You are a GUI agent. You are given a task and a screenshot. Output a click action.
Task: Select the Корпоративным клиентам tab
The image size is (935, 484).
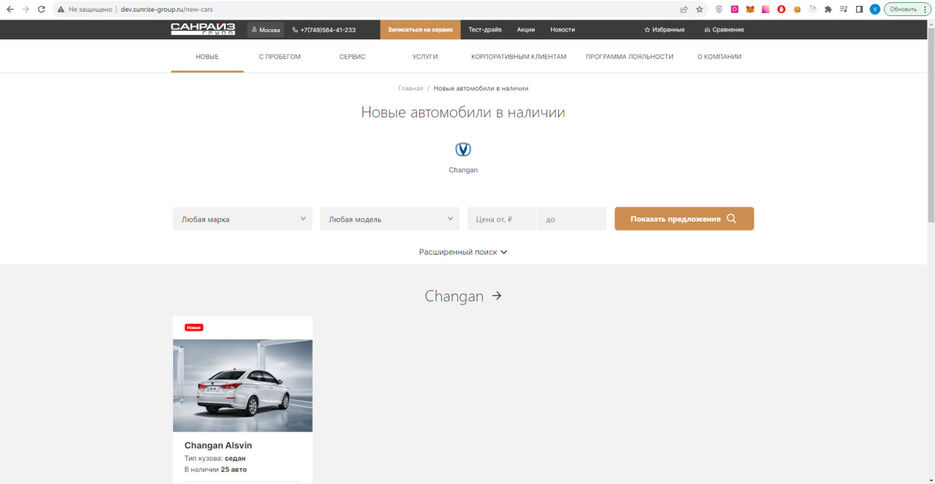pyautogui.click(x=519, y=57)
